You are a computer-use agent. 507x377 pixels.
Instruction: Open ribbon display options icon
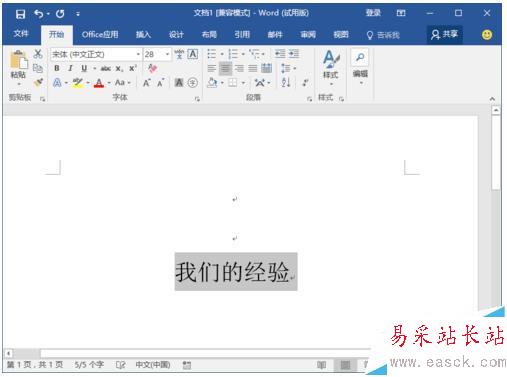pyautogui.click(x=401, y=13)
